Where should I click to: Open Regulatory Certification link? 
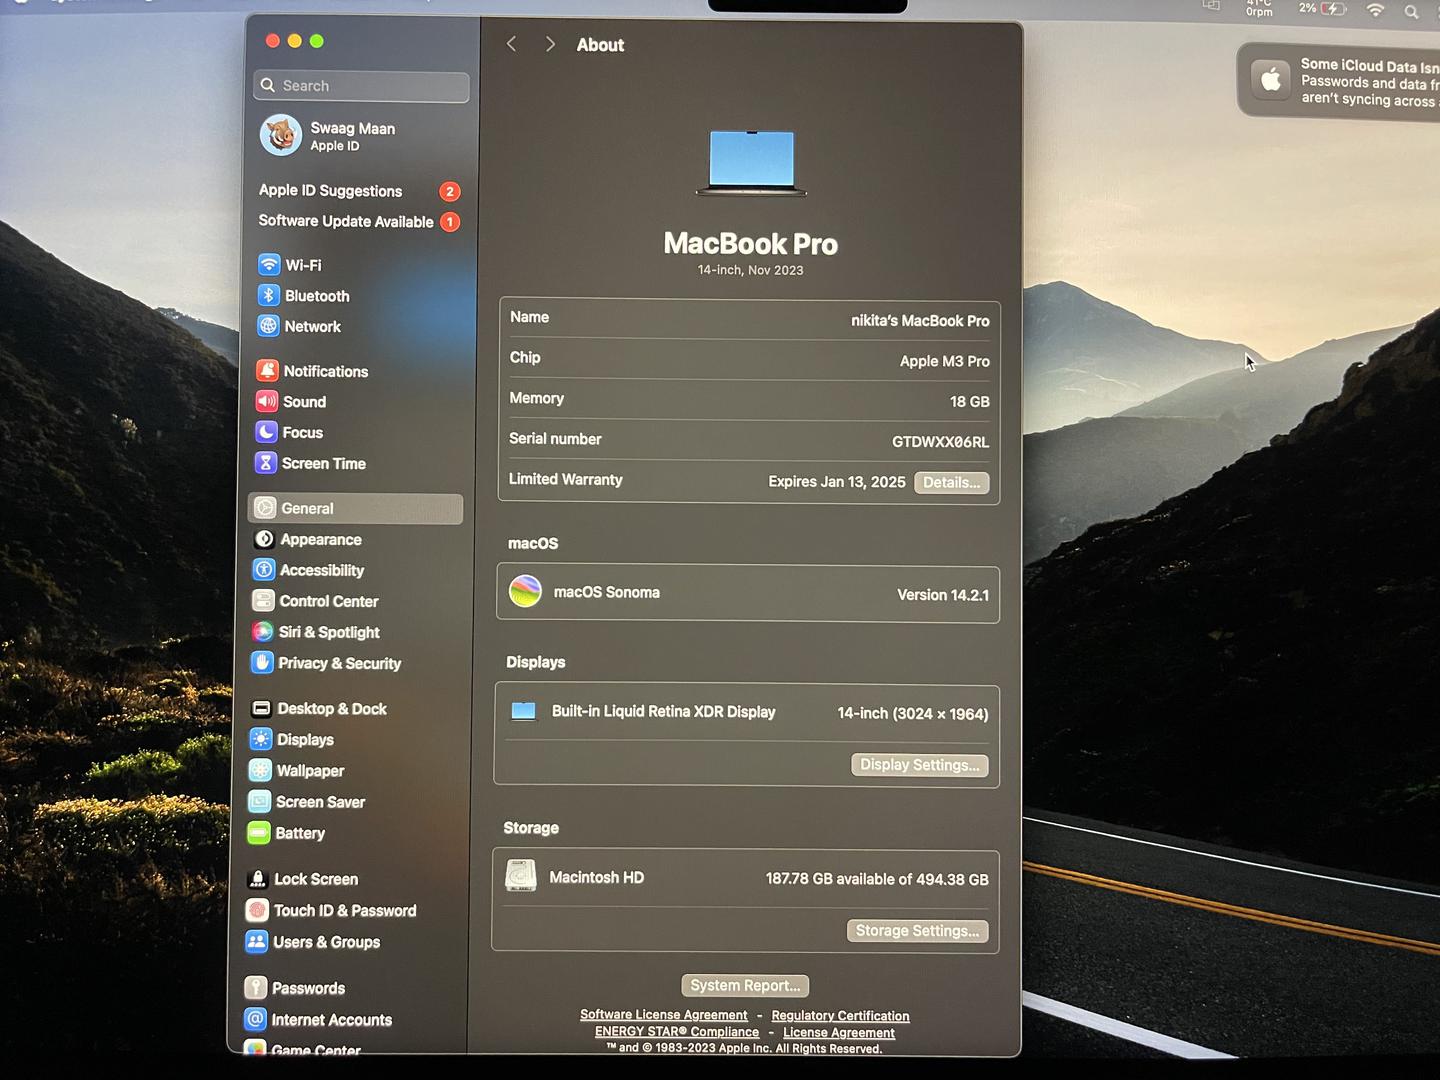point(840,1016)
